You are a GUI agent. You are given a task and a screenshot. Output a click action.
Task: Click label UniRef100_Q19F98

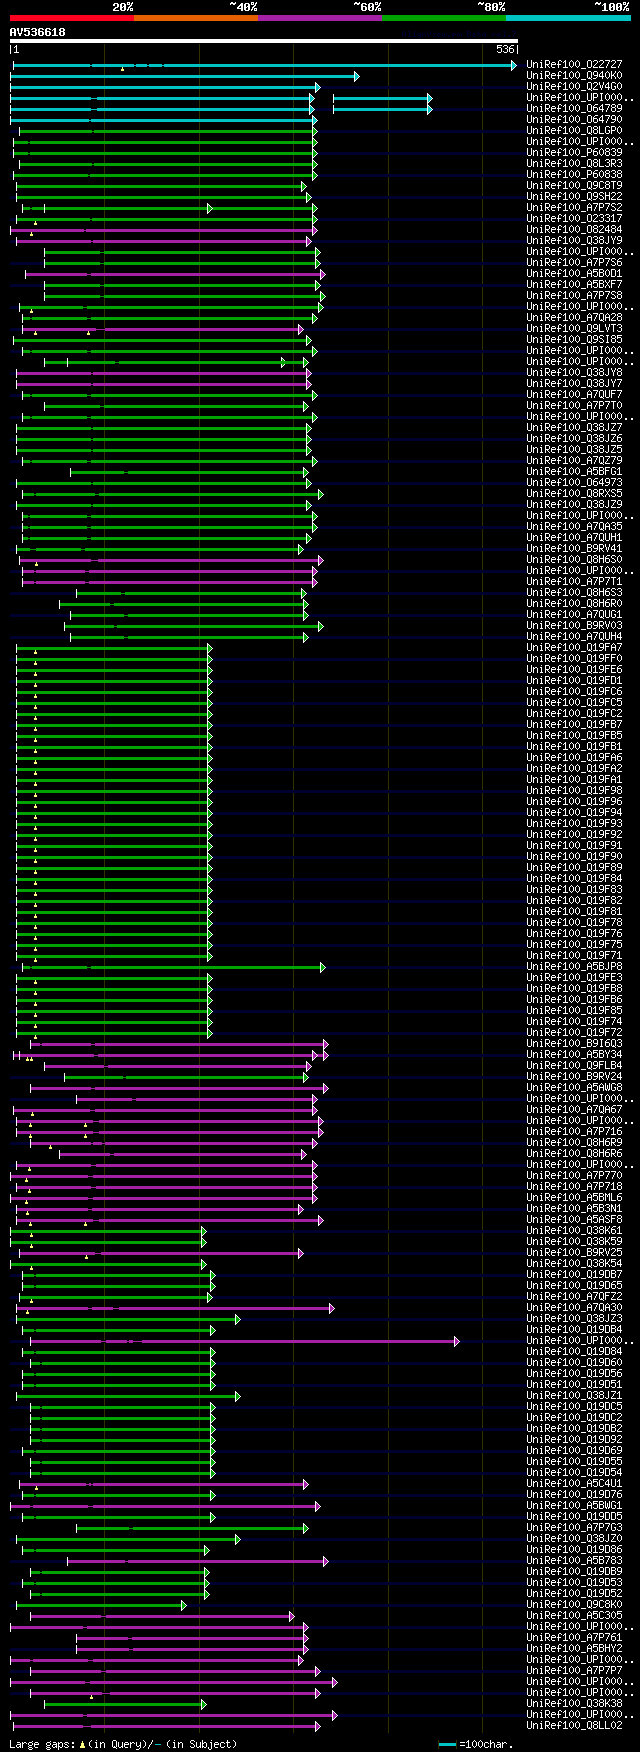(x=574, y=791)
